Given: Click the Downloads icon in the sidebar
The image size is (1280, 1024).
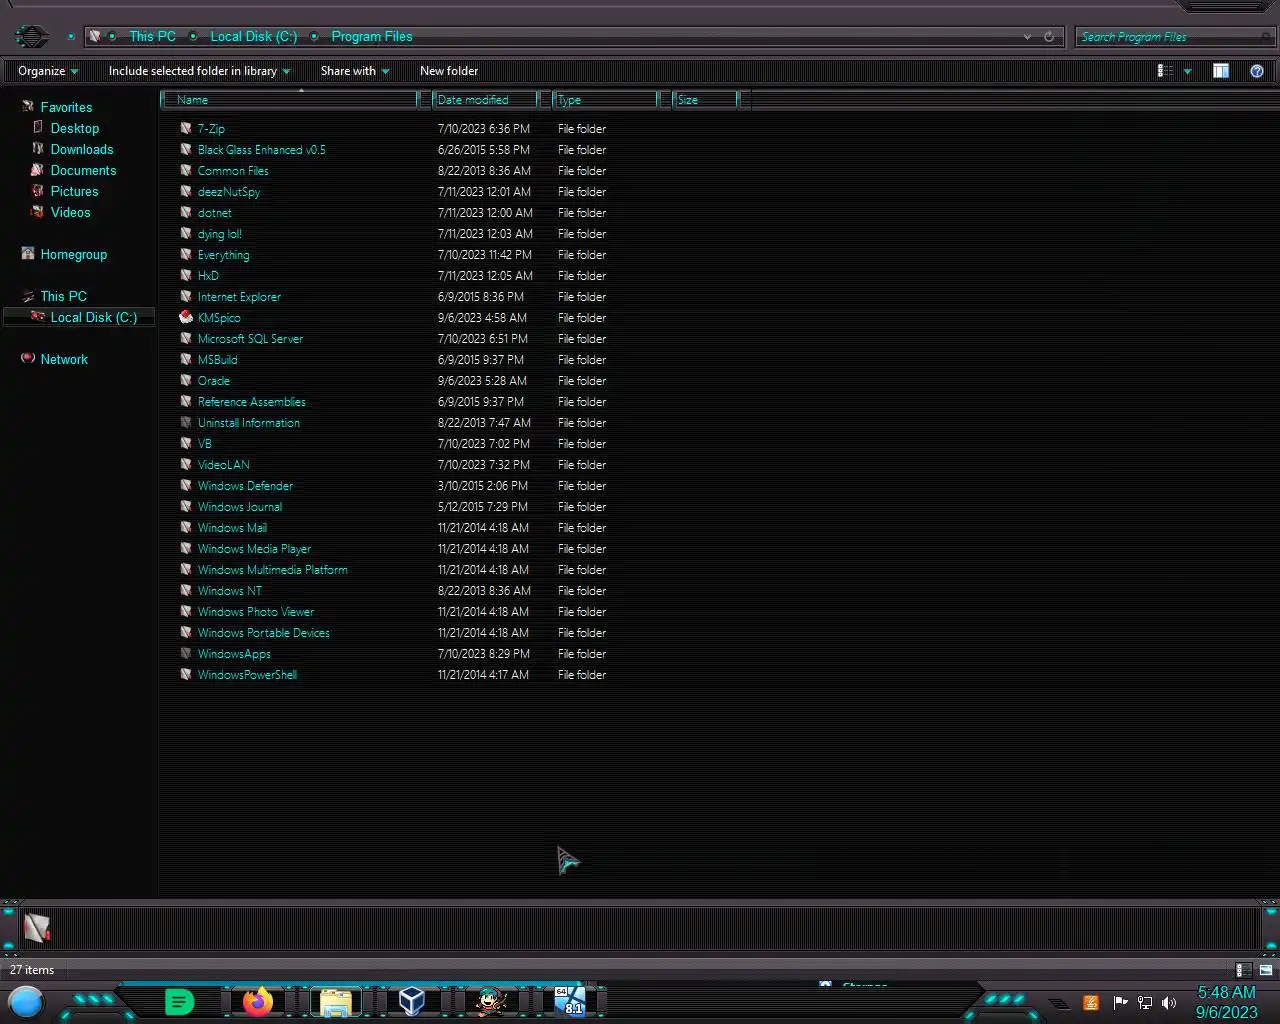Looking at the screenshot, I should pos(38,149).
